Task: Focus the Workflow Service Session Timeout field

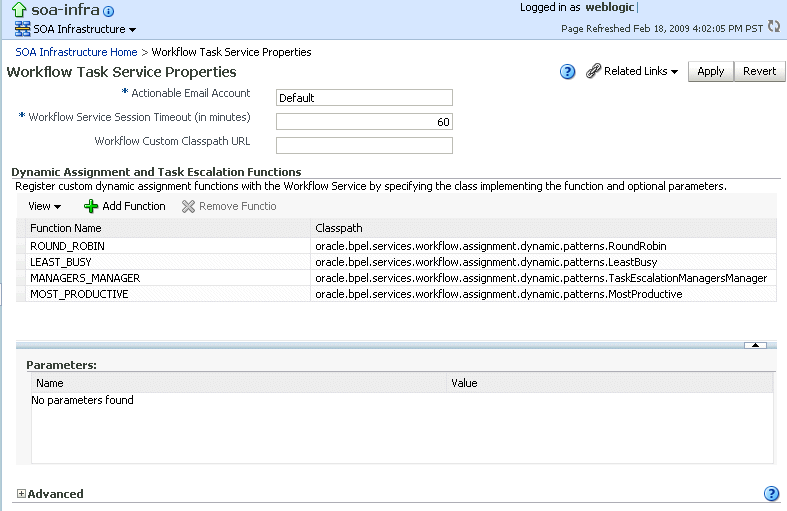Action: (x=364, y=121)
